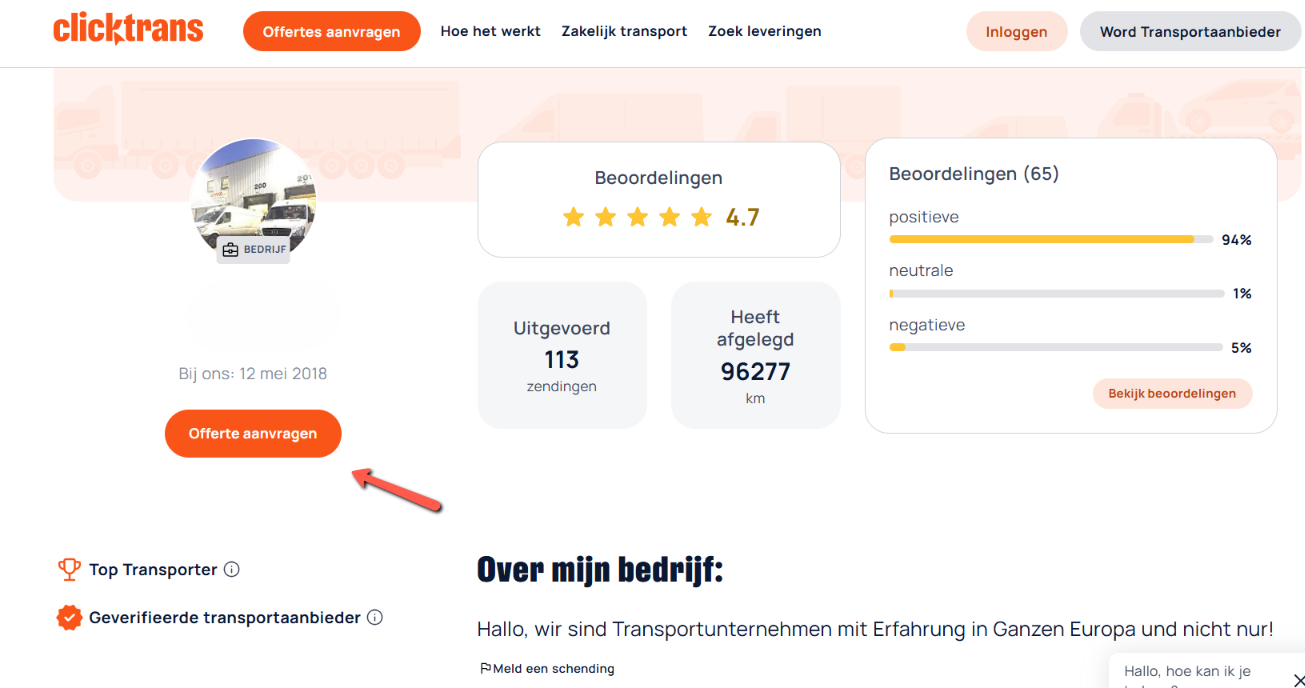Click the orange verified badge icon

69,618
